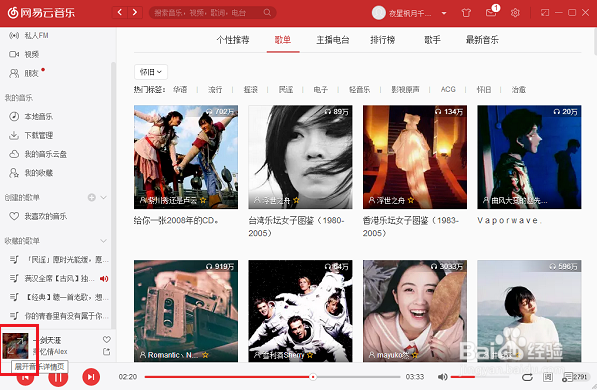Image resolution: width=597 pixels, height=390 pixels.
Task: Filter by the 华语 hot tag
Action: point(180,90)
